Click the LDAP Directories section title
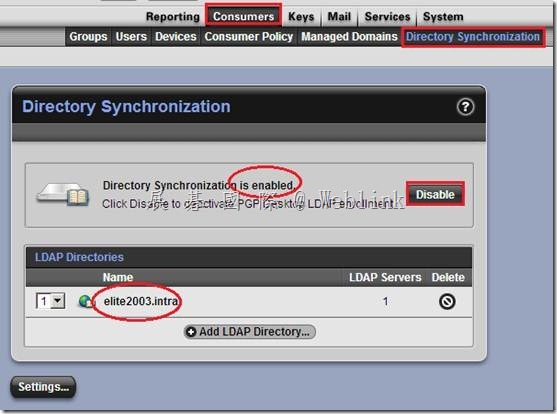 pos(79,257)
